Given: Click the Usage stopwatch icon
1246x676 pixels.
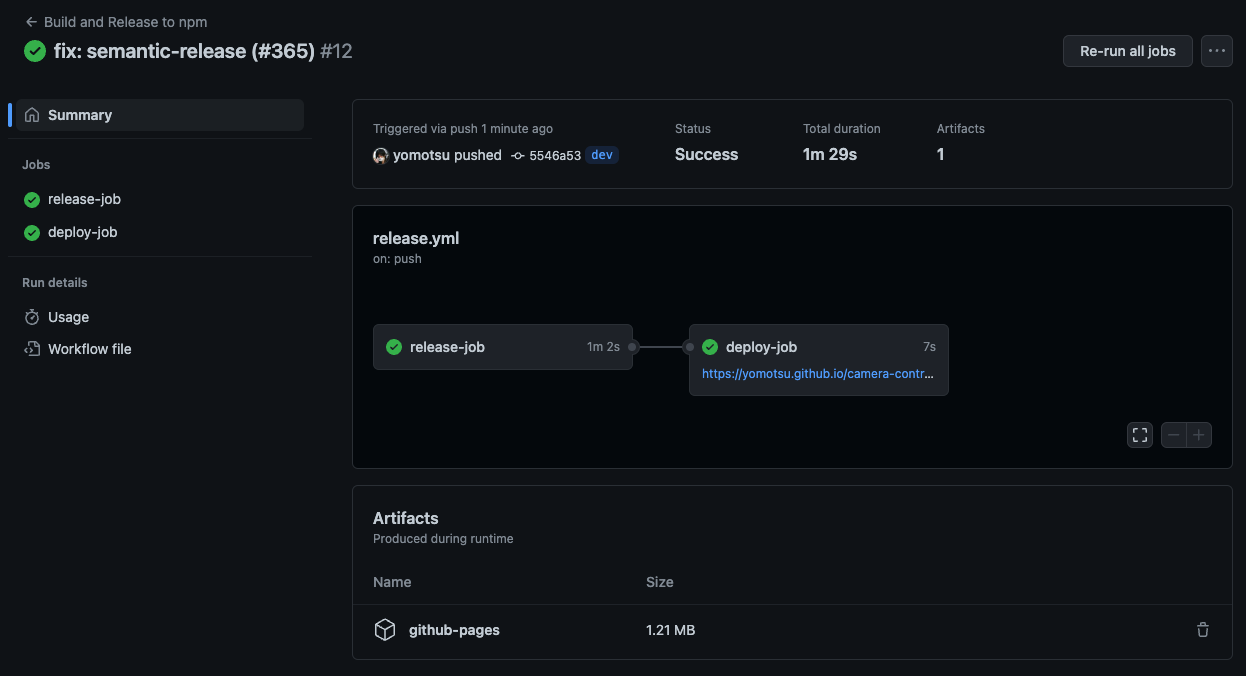Looking at the screenshot, I should pos(32,317).
